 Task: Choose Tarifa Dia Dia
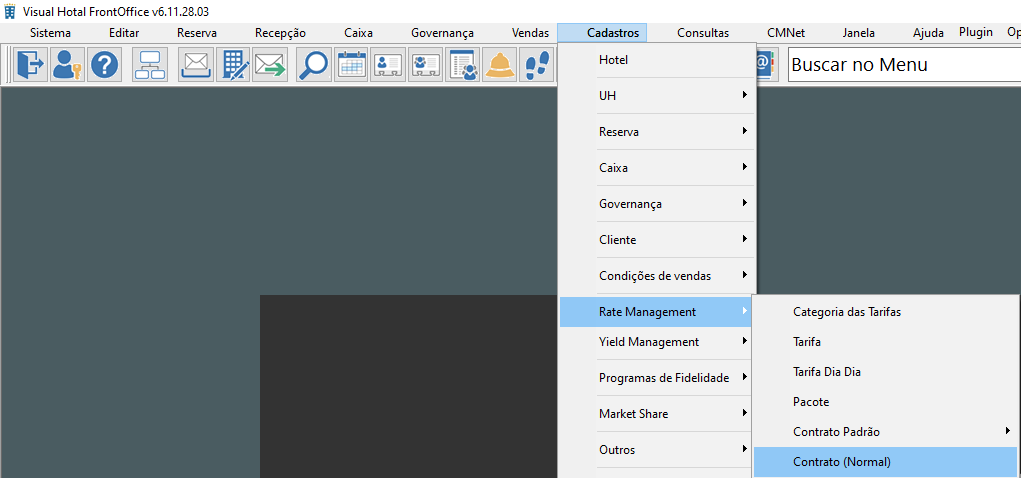click(885, 372)
